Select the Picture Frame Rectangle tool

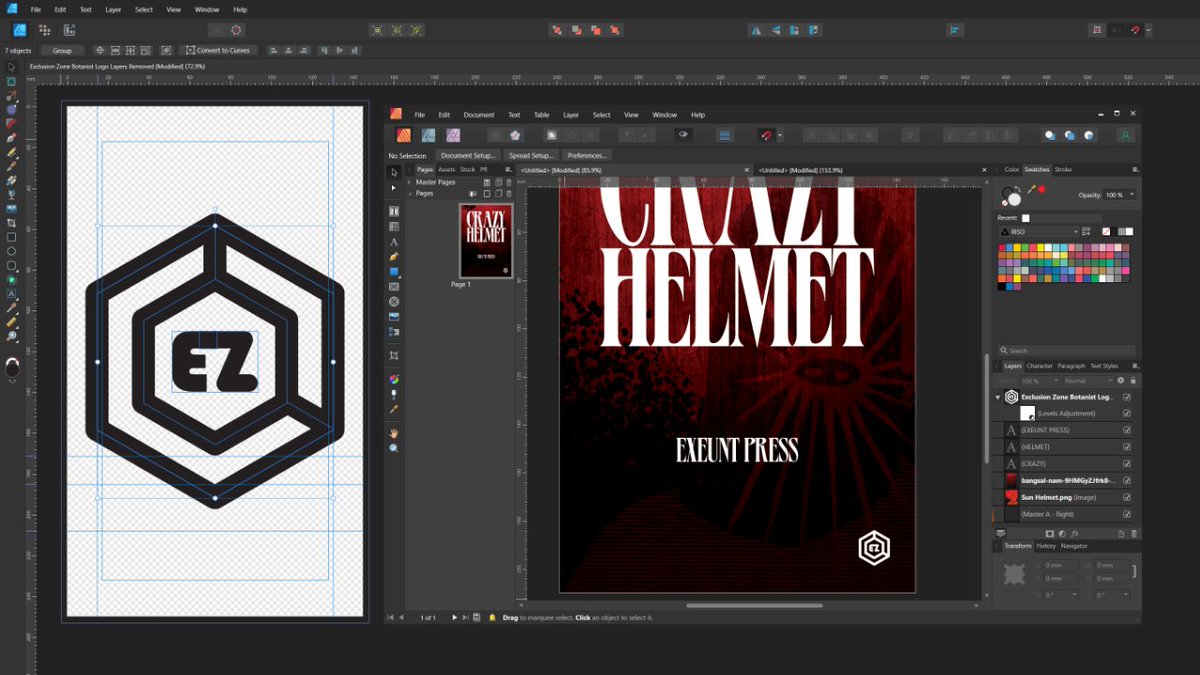[x=394, y=286]
